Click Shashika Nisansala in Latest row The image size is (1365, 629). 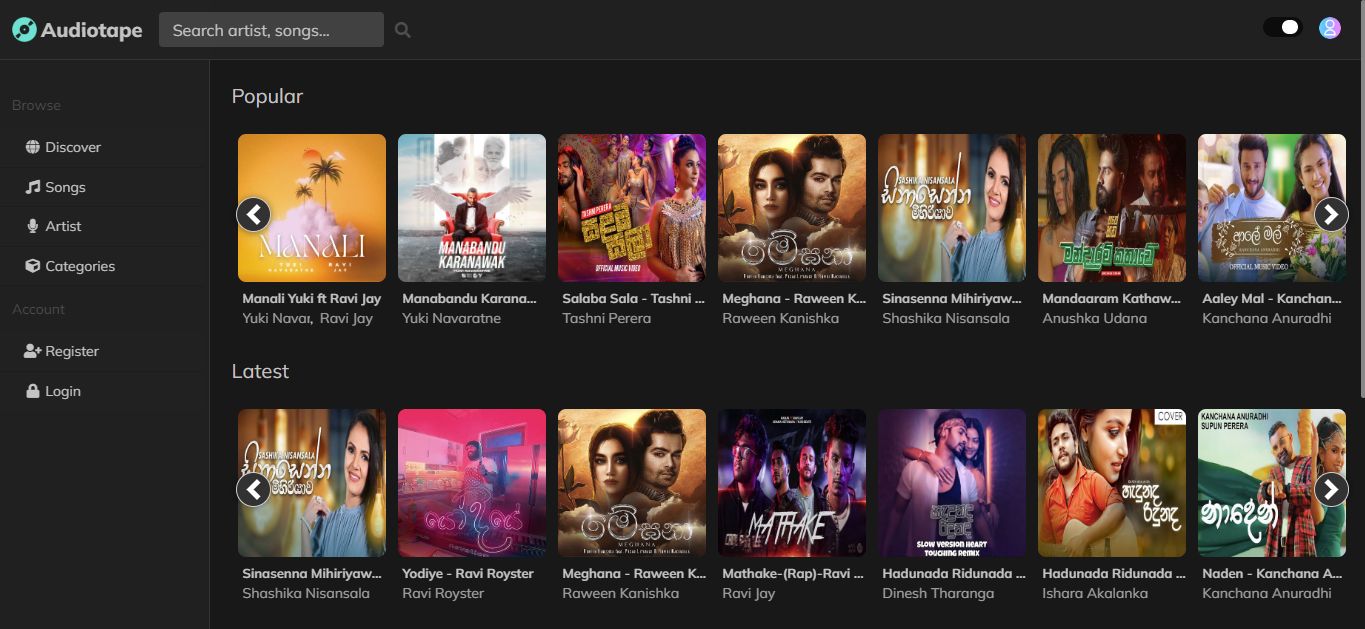[x=306, y=593]
